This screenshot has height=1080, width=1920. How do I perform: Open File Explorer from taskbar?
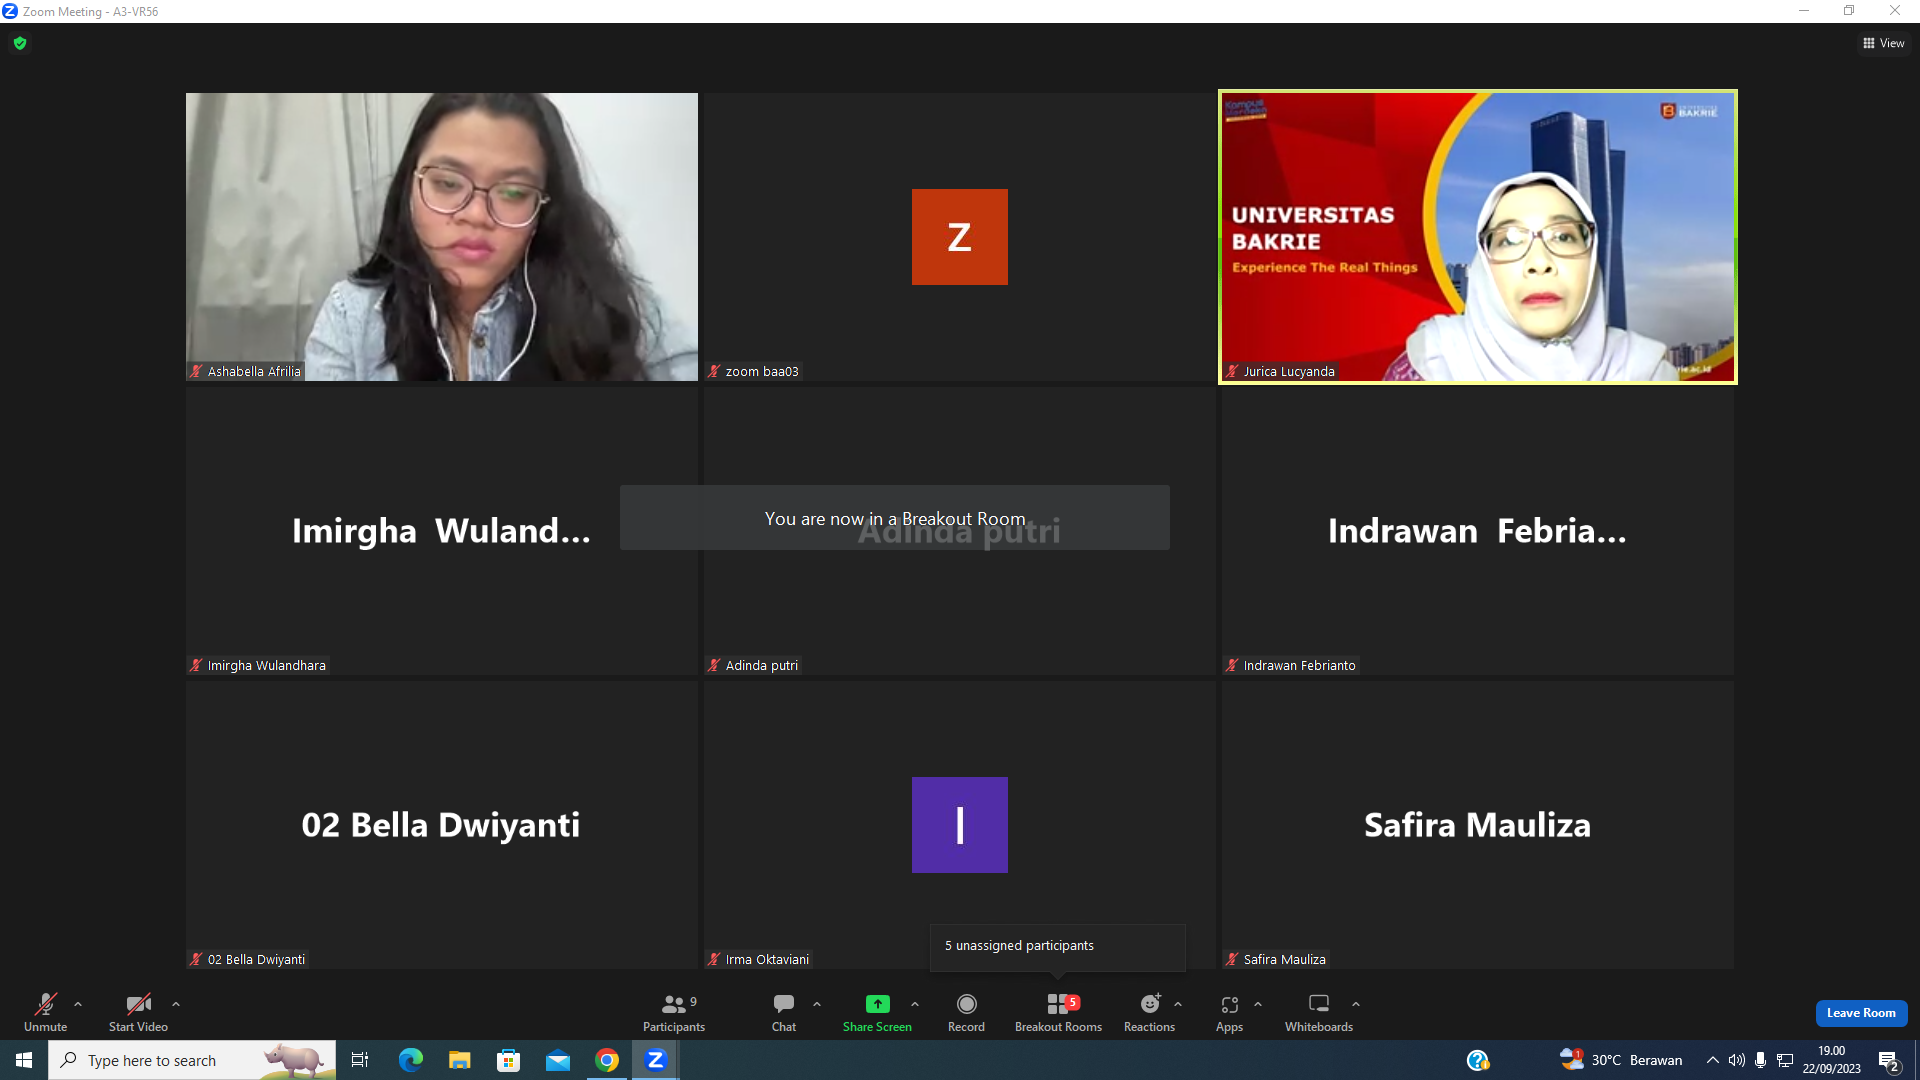[x=459, y=1060]
